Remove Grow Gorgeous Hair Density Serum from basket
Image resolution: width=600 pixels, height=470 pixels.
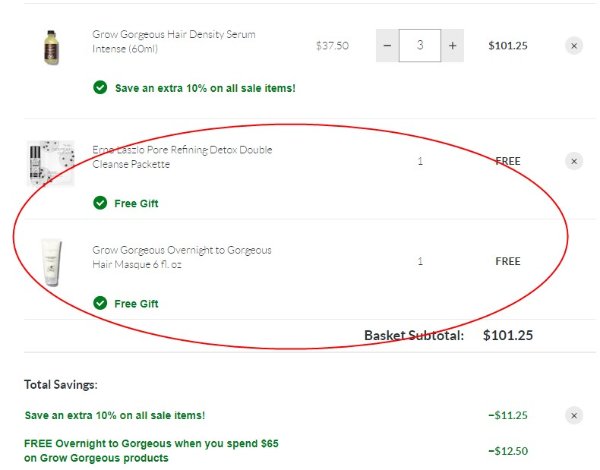(x=574, y=46)
